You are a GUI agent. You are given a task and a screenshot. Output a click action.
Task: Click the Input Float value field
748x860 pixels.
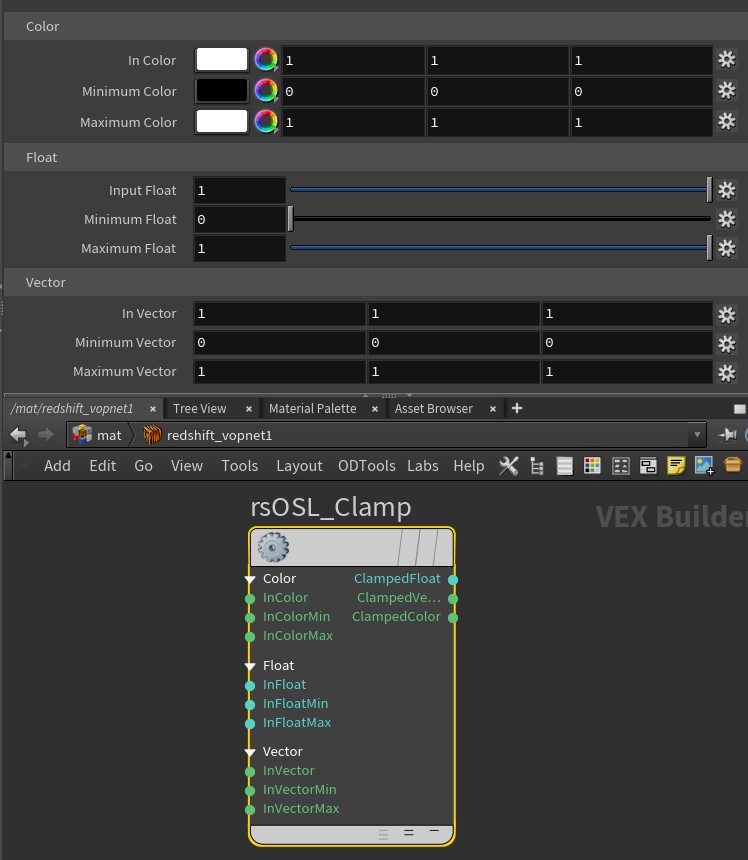[240, 190]
